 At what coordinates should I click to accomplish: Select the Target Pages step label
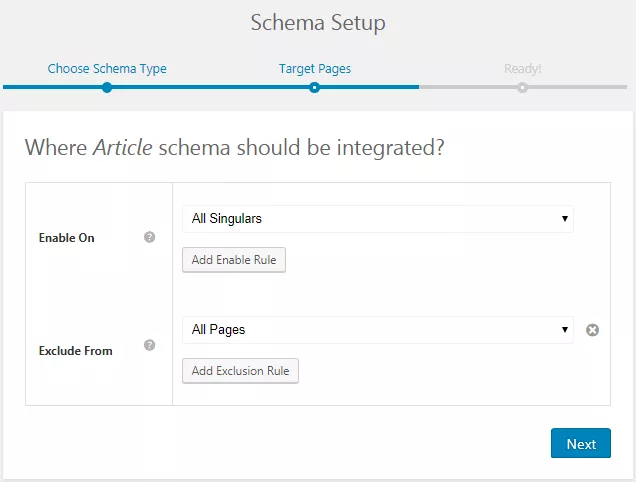point(314,69)
